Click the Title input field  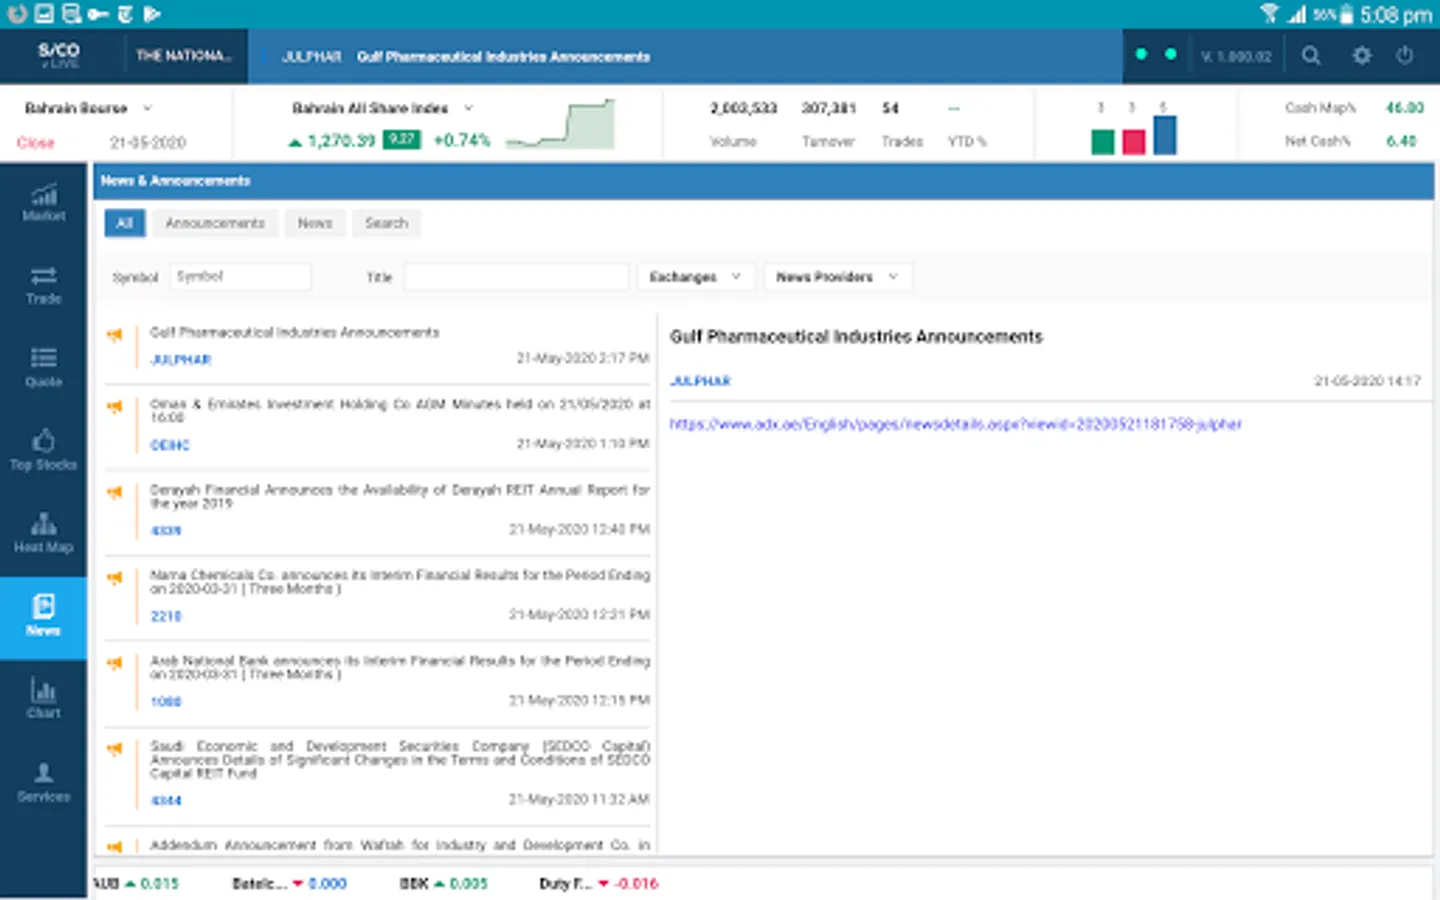pyautogui.click(x=516, y=277)
